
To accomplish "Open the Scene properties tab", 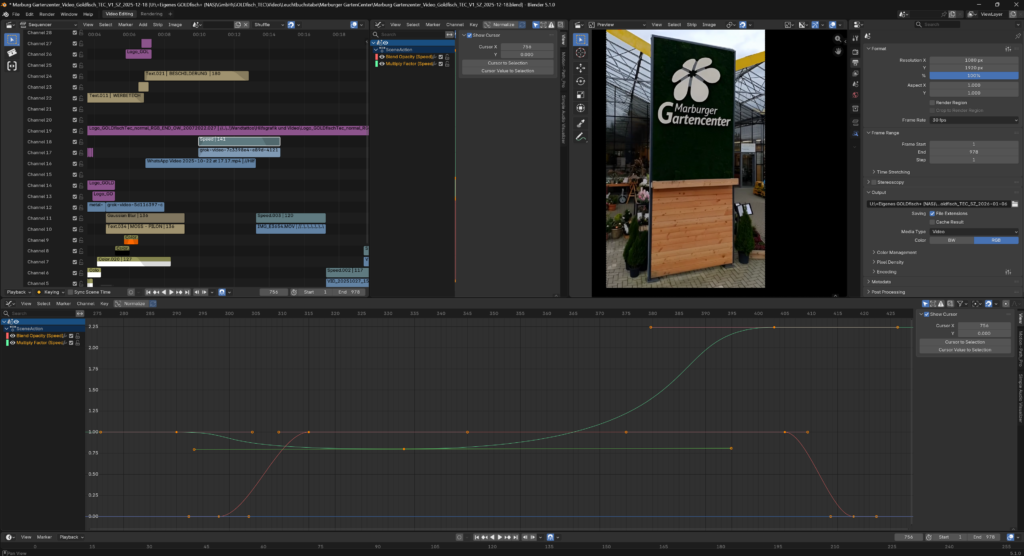I will pyautogui.click(x=856, y=84).
